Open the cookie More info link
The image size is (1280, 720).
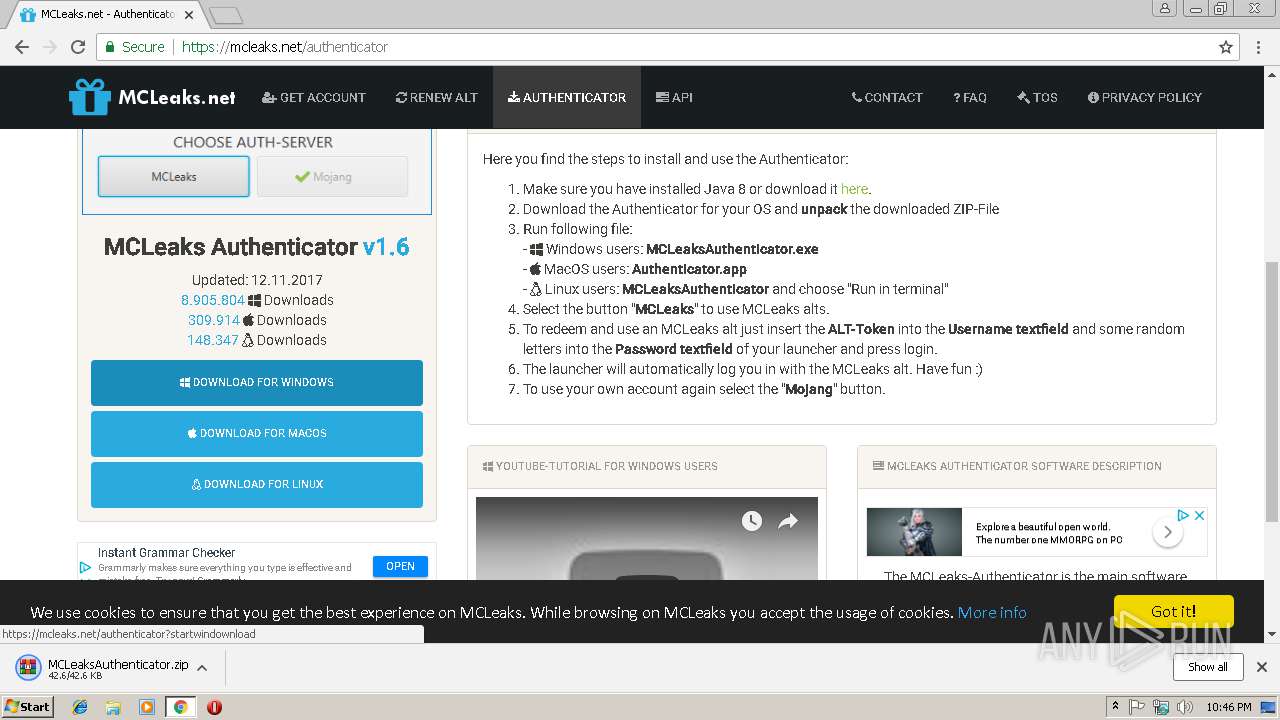(992, 612)
